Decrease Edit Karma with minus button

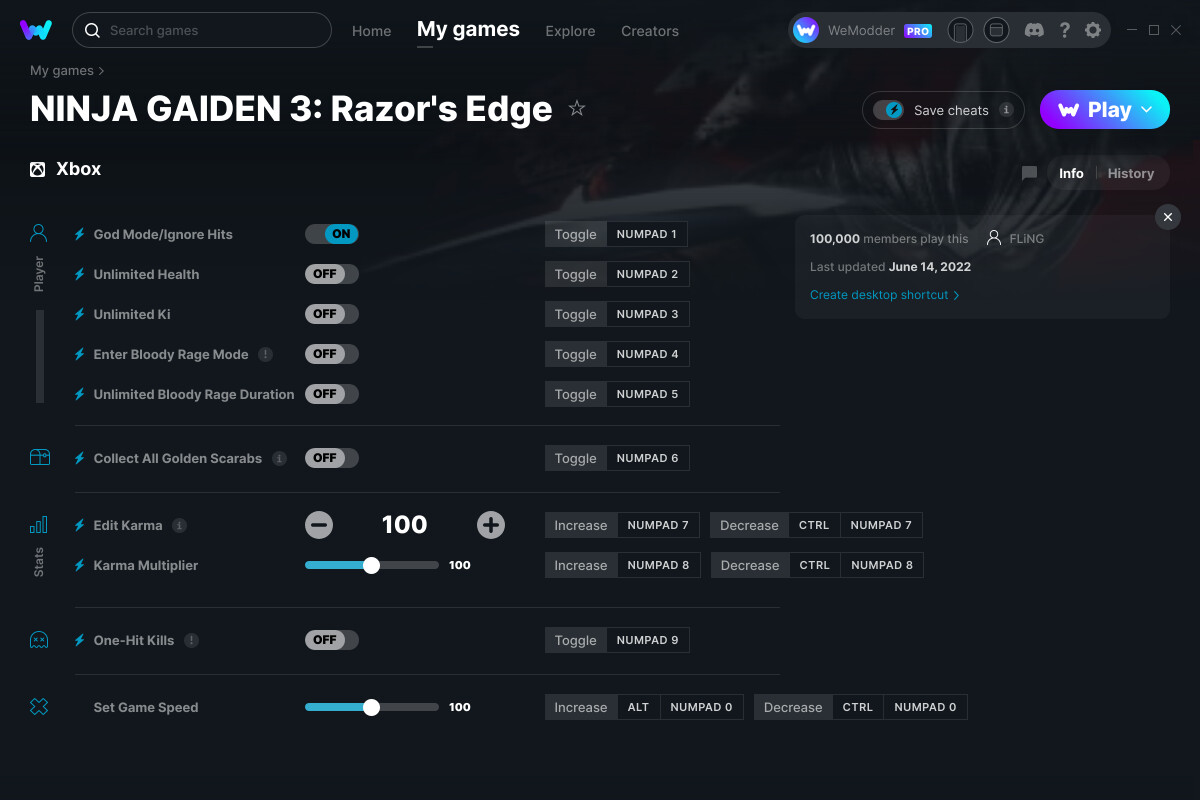[x=319, y=525]
